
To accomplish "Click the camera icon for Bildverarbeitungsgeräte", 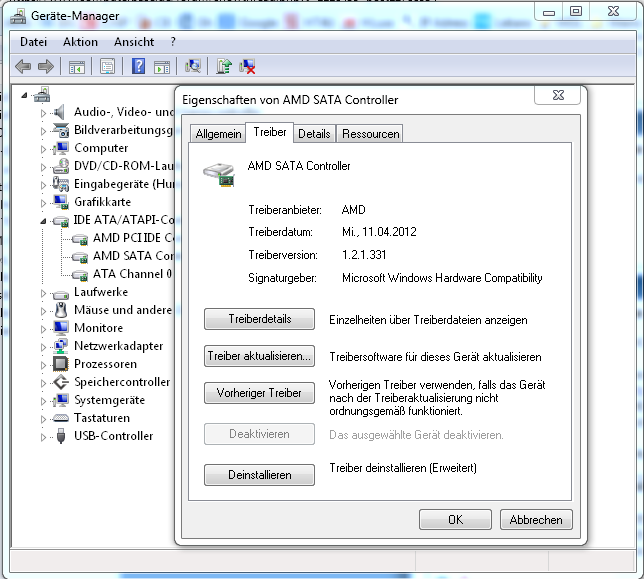I will [61, 130].
